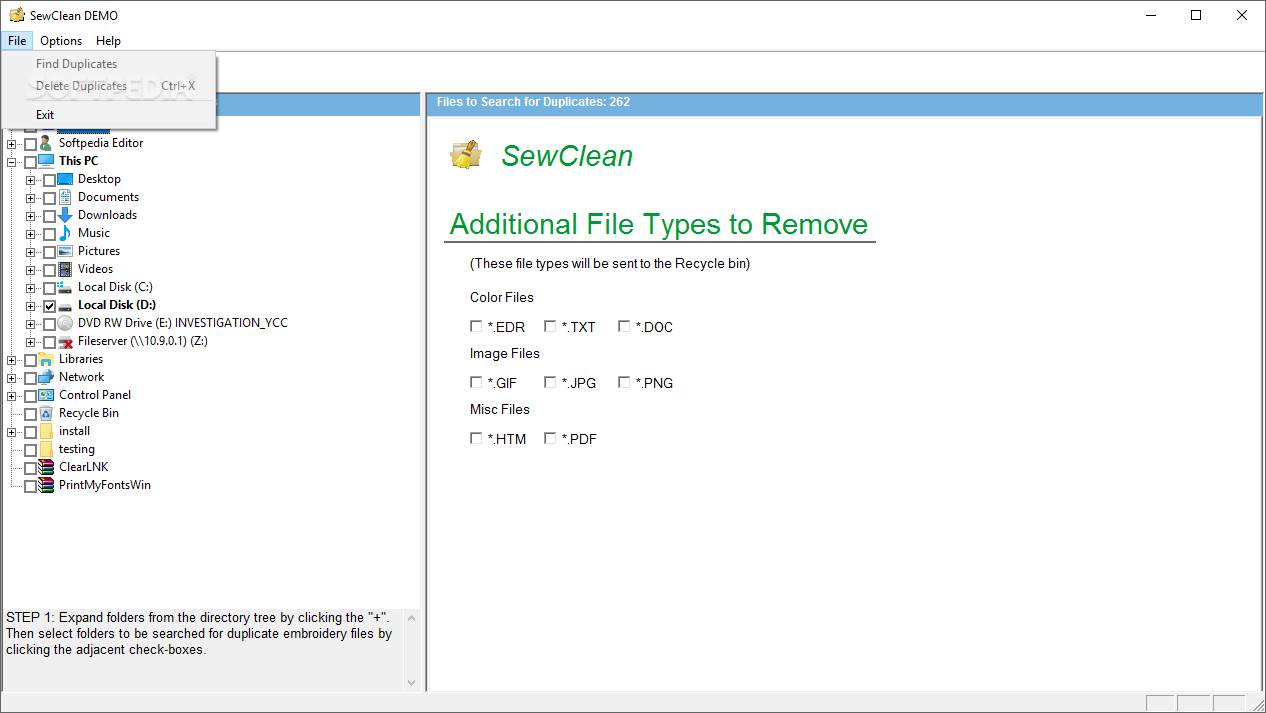Expand the Local Disk (D:) node
Viewport: 1266px width, 713px height.
[31, 306]
